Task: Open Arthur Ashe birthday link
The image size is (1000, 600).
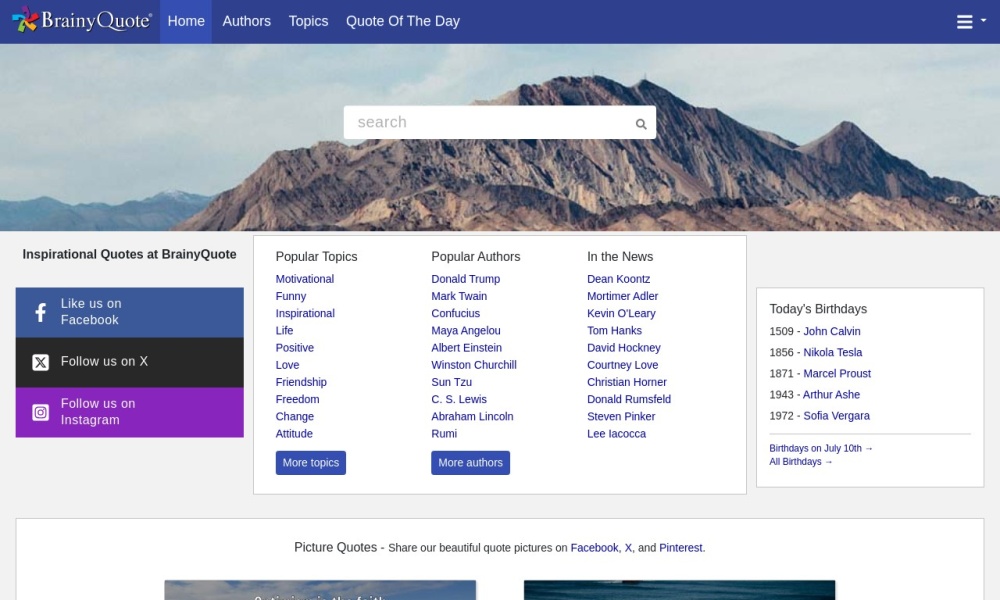Action: pyautogui.click(x=831, y=394)
